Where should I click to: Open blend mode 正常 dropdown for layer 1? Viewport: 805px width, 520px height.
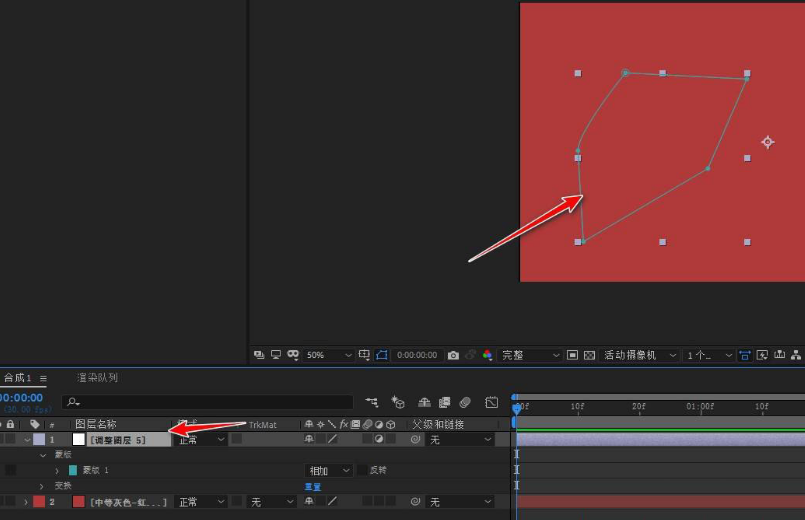(201, 440)
